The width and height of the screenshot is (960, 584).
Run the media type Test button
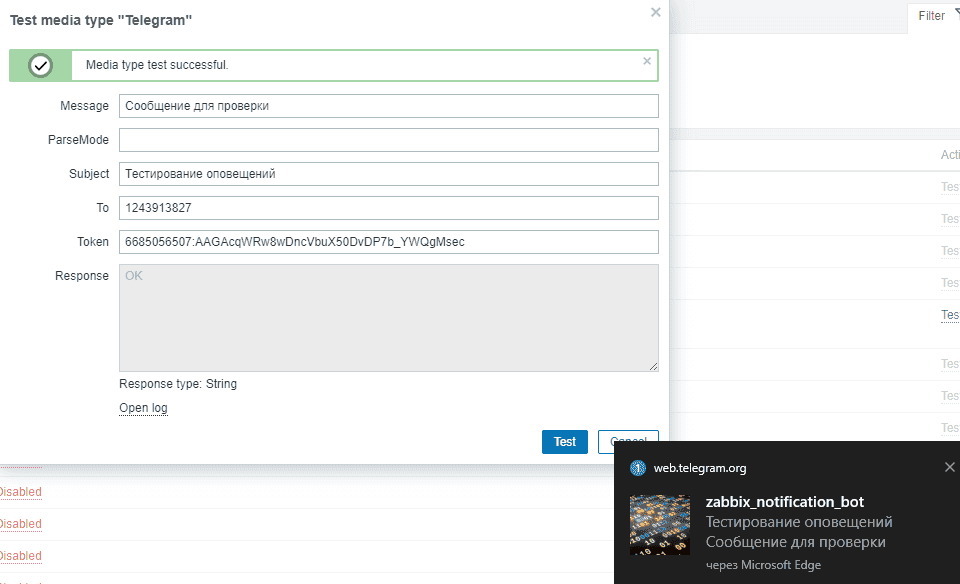tap(564, 442)
